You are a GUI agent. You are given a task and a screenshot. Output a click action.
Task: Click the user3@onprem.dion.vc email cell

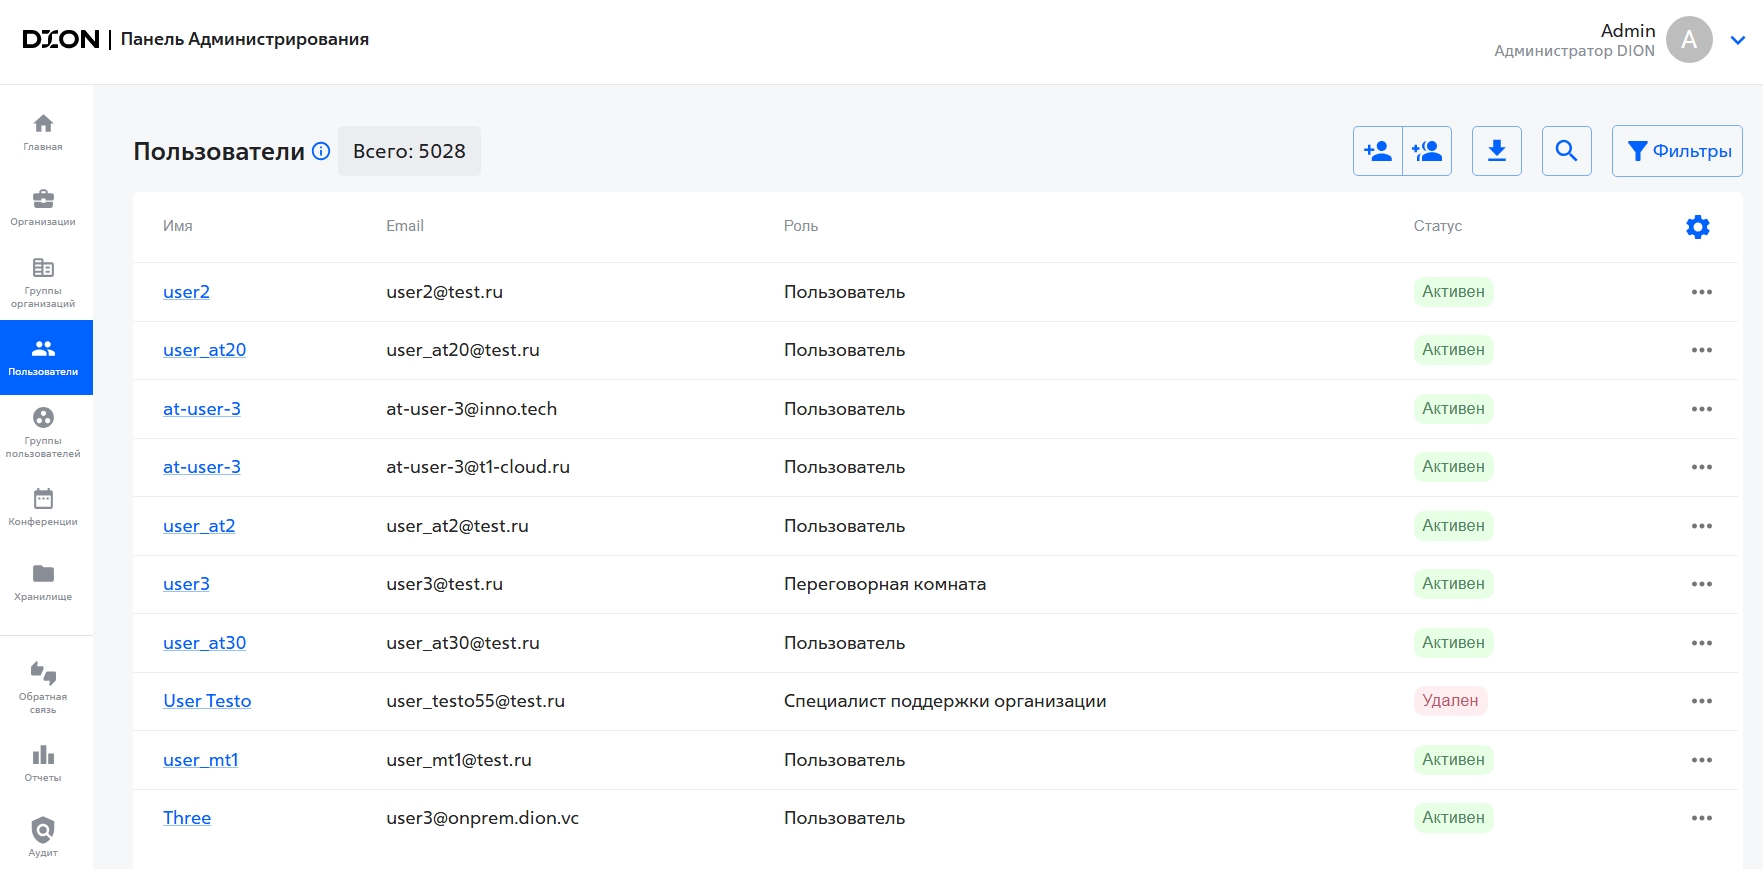click(x=483, y=818)
